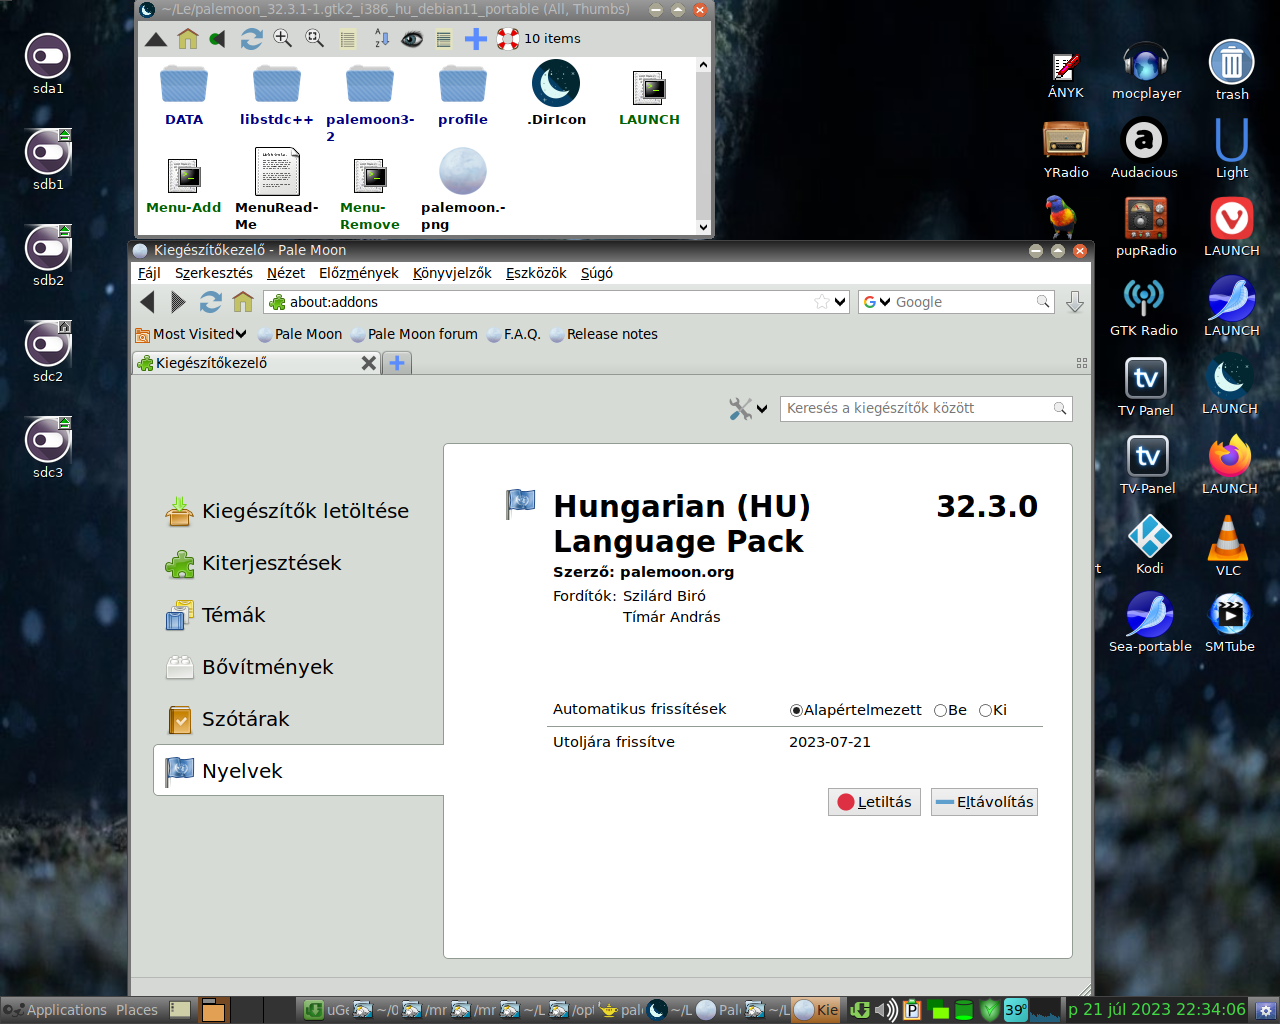Open the Fájl menu
This screenshot has height=1024, width=1280.
(149, 273)
